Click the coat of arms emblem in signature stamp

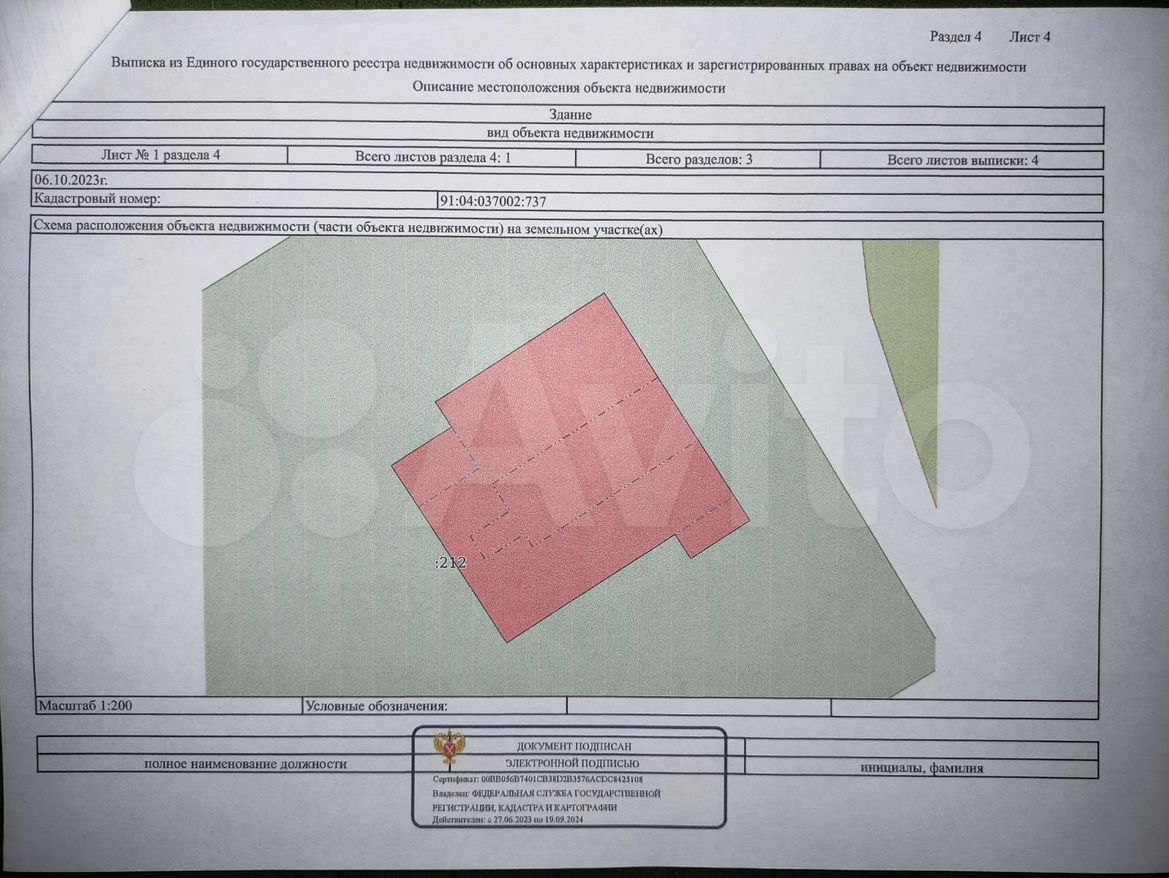click(448, 748)
